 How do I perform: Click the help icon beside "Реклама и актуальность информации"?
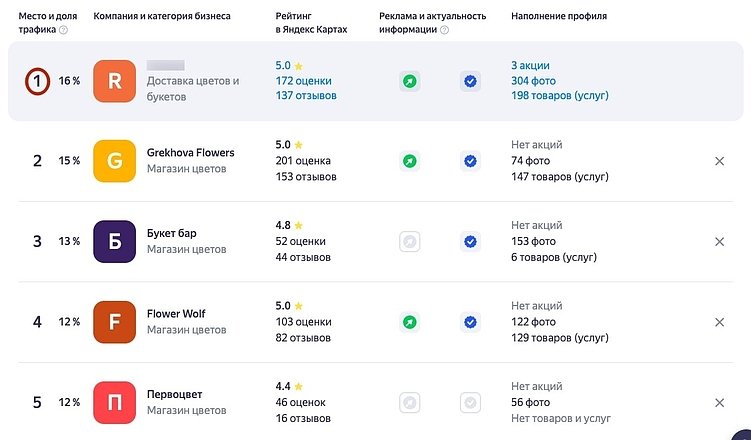445,30
